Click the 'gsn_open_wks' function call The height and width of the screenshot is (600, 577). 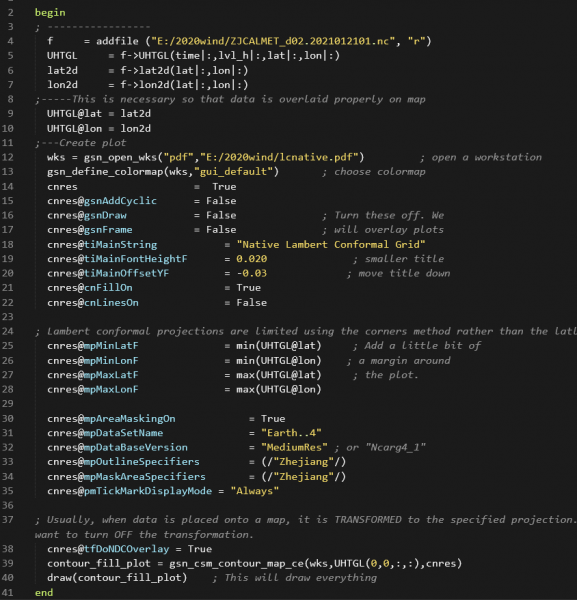(121, 157)
